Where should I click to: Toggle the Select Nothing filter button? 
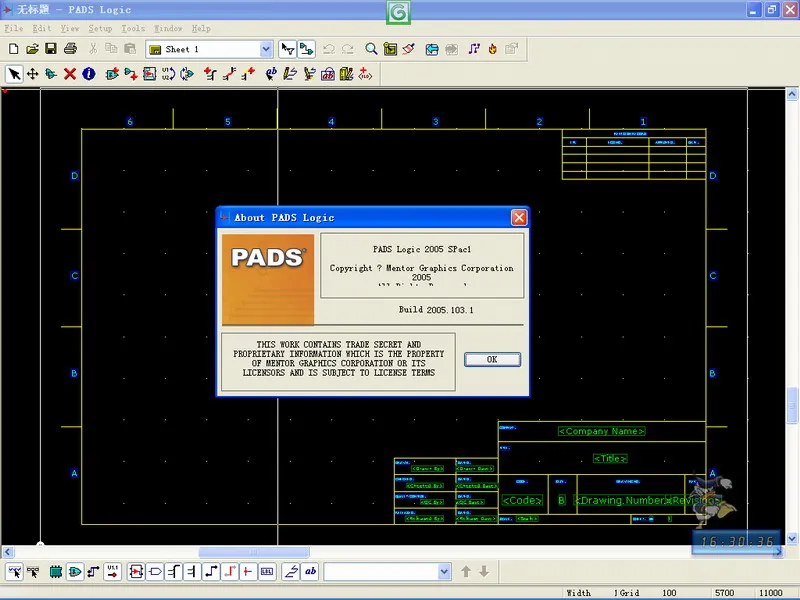point(33,572)
